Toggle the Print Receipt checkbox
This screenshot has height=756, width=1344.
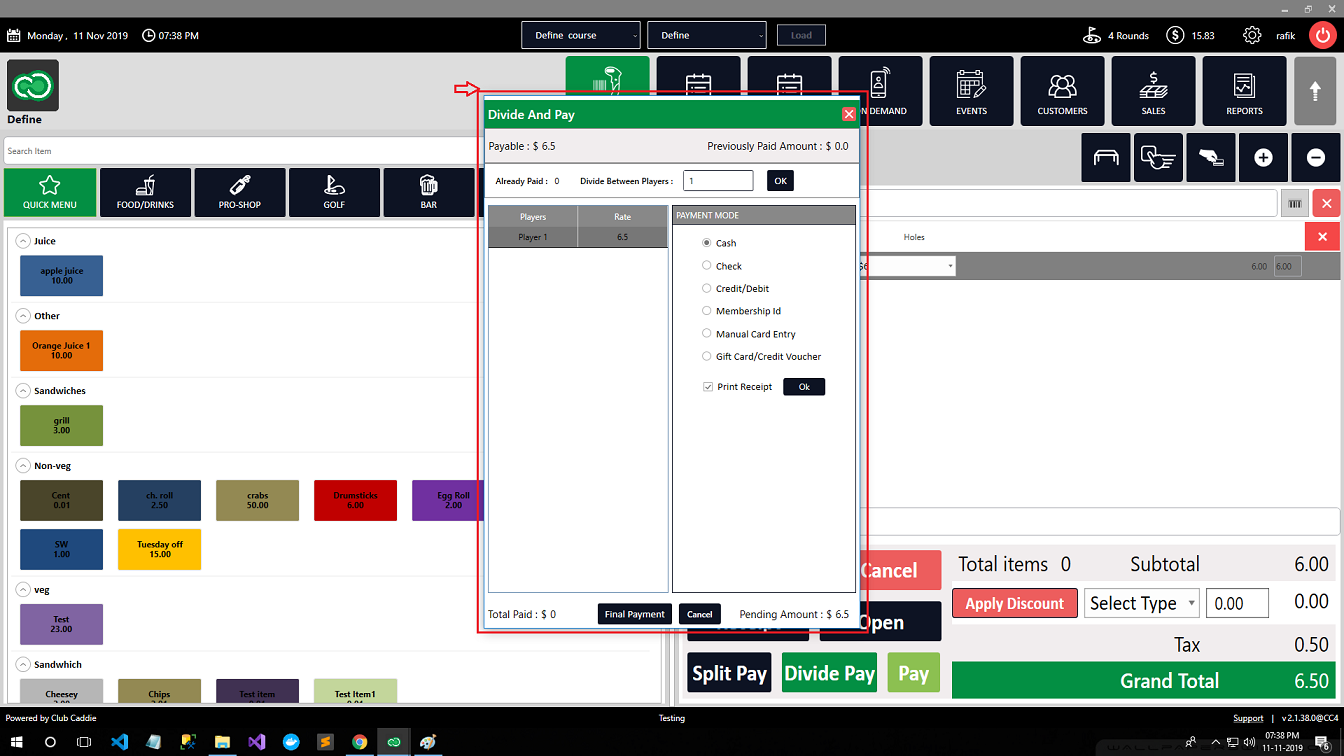tap(708, 386)
